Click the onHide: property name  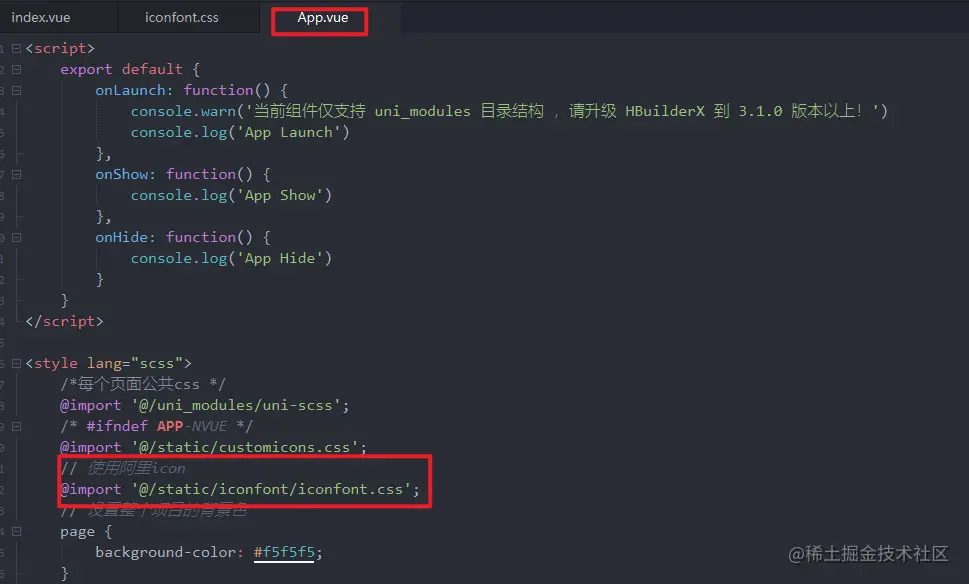[x=125, y=237]
